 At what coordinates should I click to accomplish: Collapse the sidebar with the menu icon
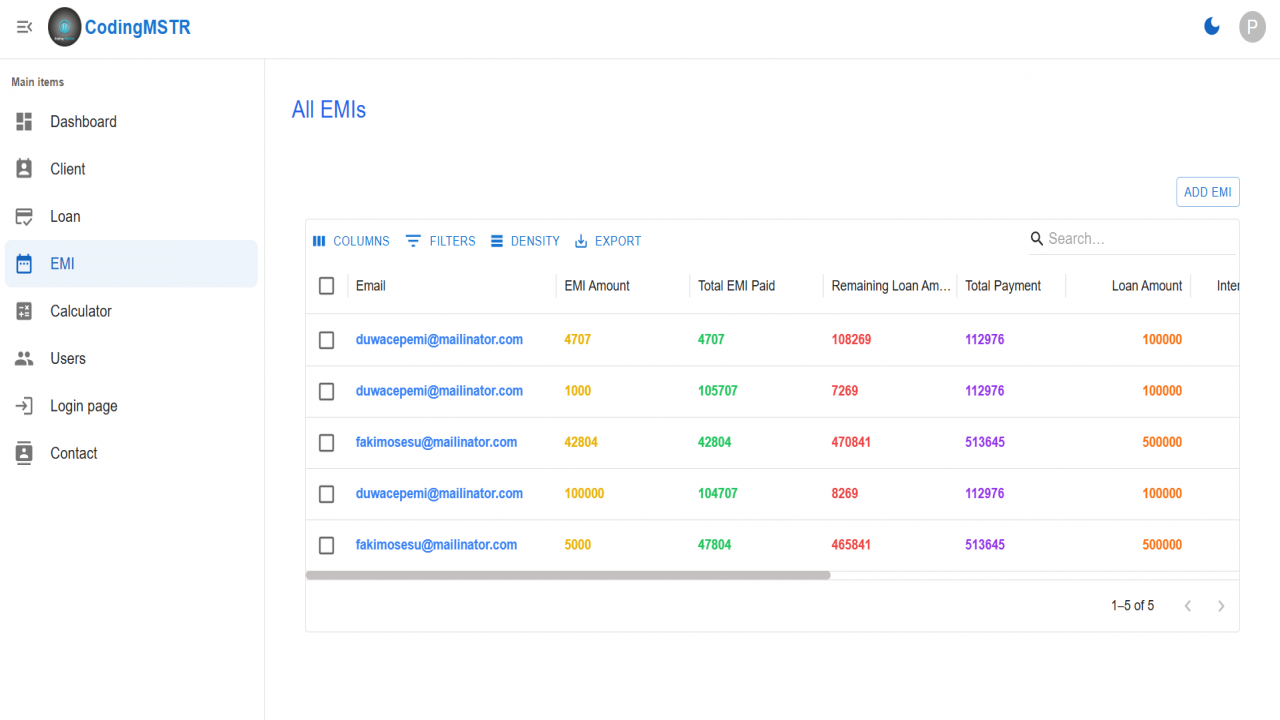25,27
